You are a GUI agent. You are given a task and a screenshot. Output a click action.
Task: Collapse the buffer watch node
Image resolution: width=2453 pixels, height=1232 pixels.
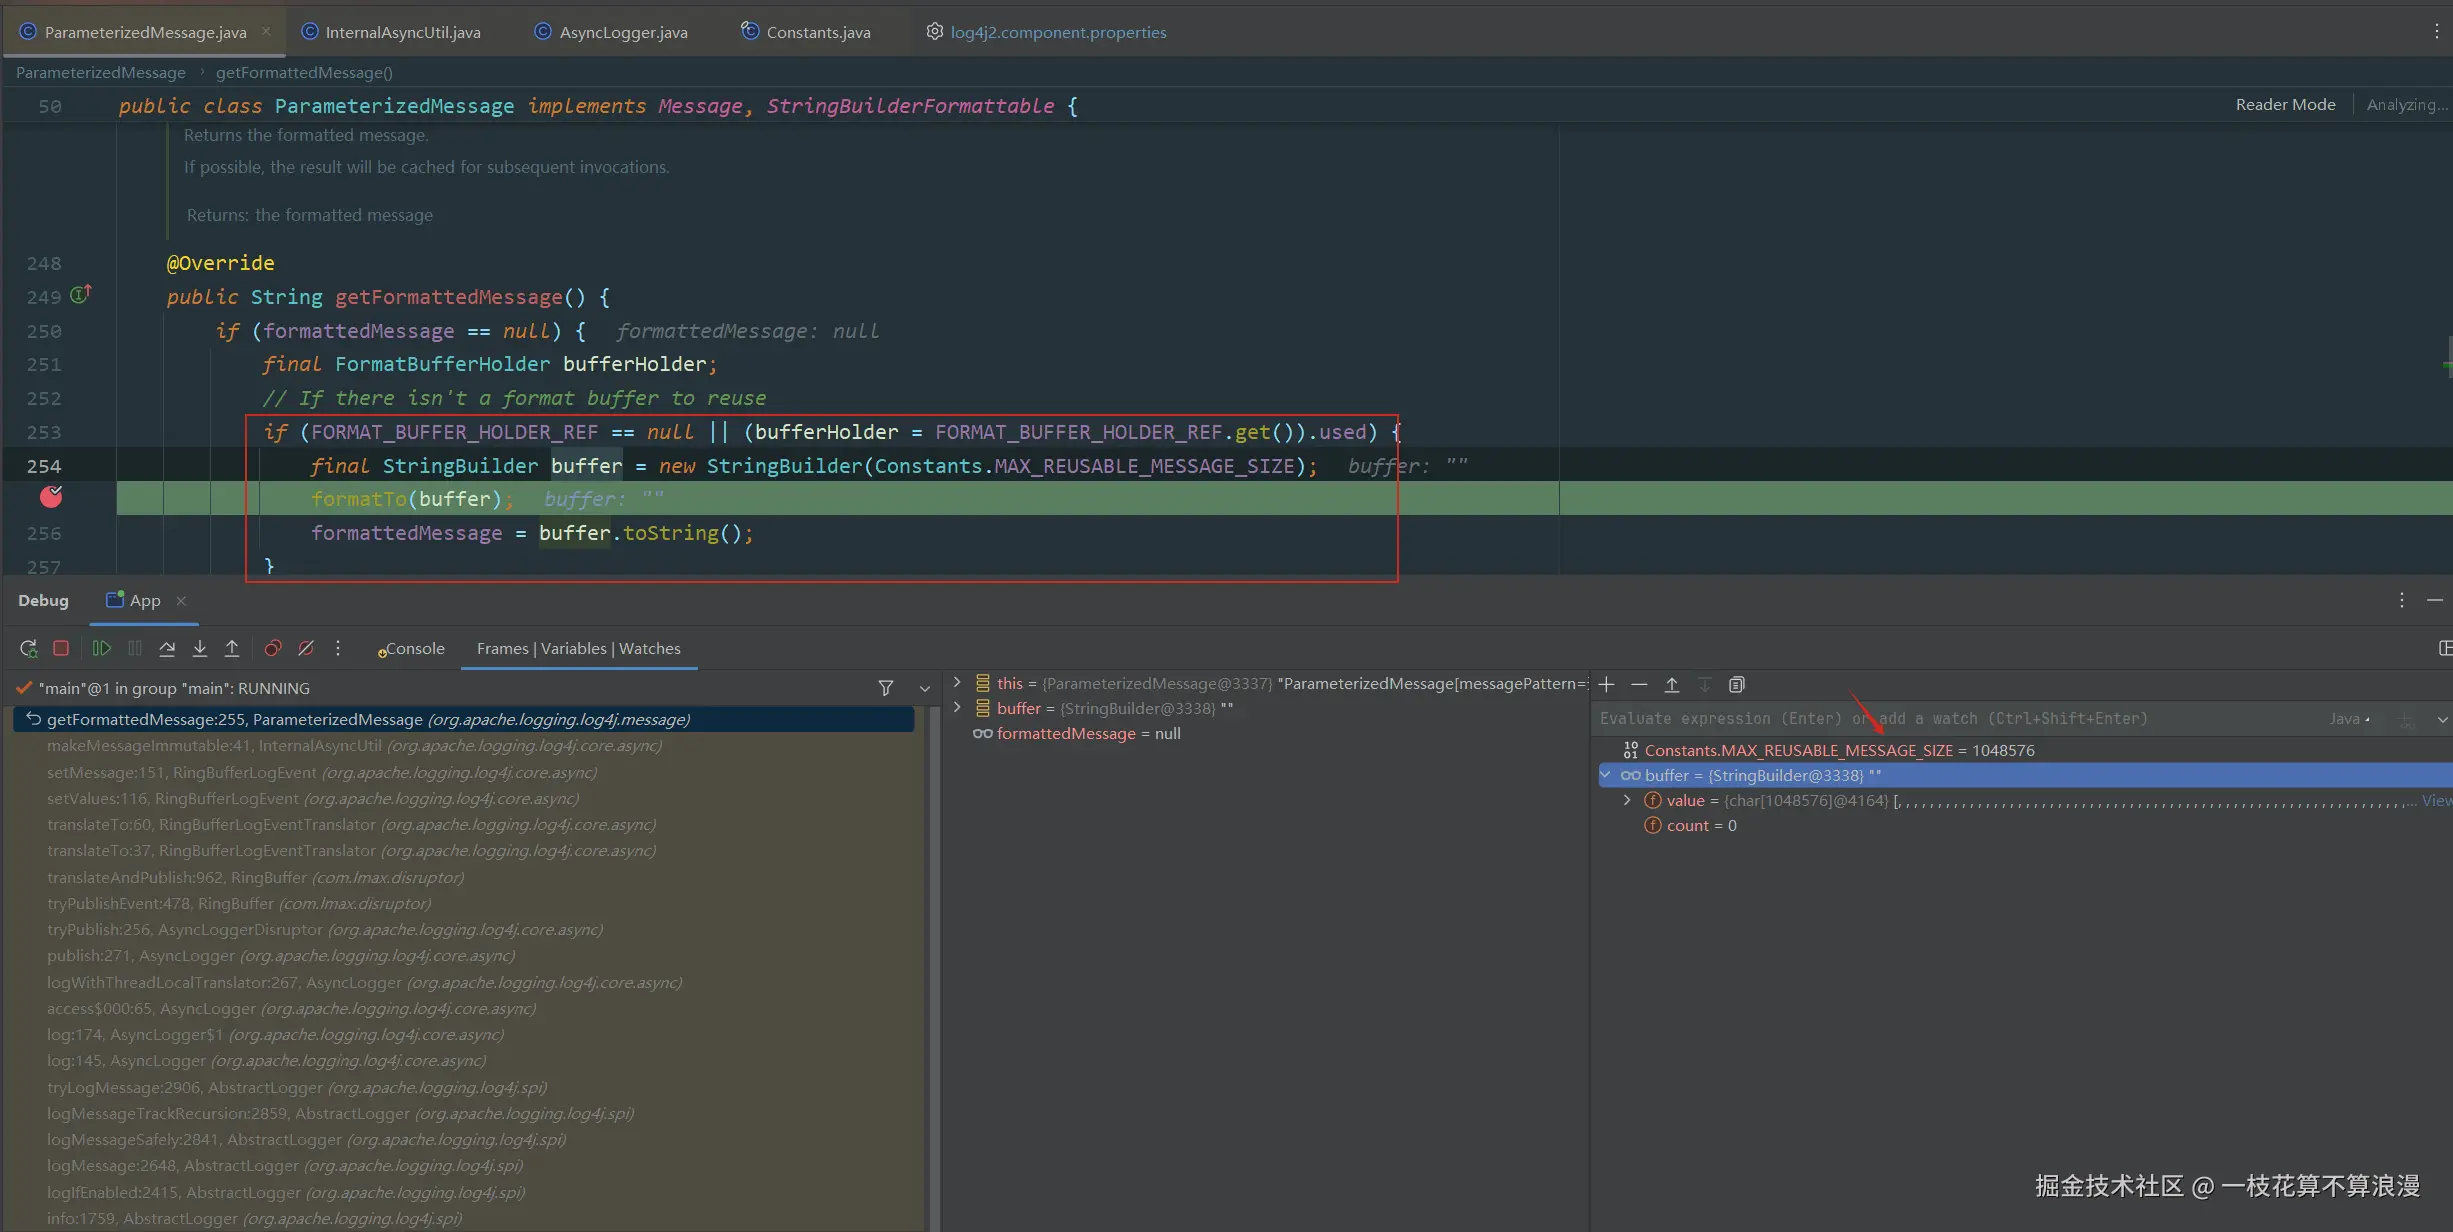1606,775
